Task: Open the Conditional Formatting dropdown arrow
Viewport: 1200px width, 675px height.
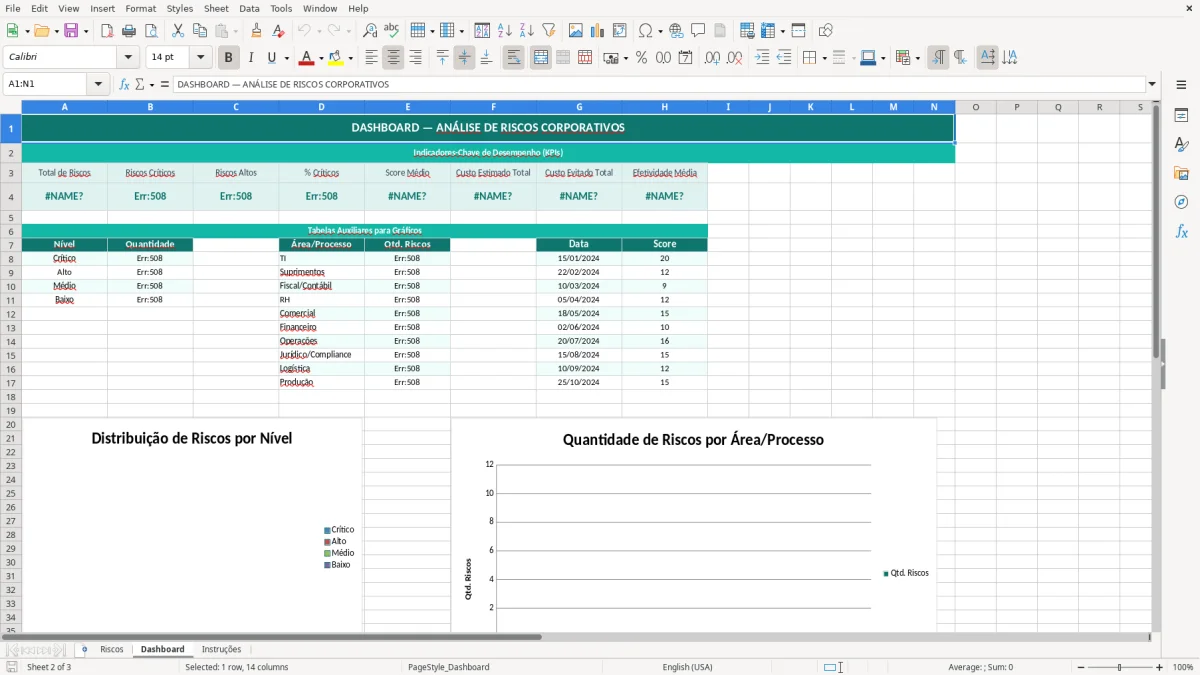Action: click(x=917, y=58)
